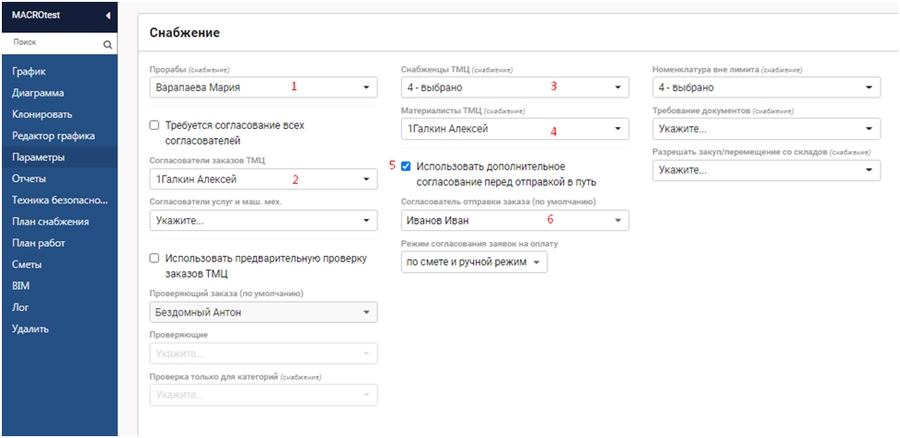Toggle 'Использовать предварительную проверку заказов ТМЦ' checkbox
Image resolution: width=900 pixels, height=438 pixels.
tap(154, 258)
